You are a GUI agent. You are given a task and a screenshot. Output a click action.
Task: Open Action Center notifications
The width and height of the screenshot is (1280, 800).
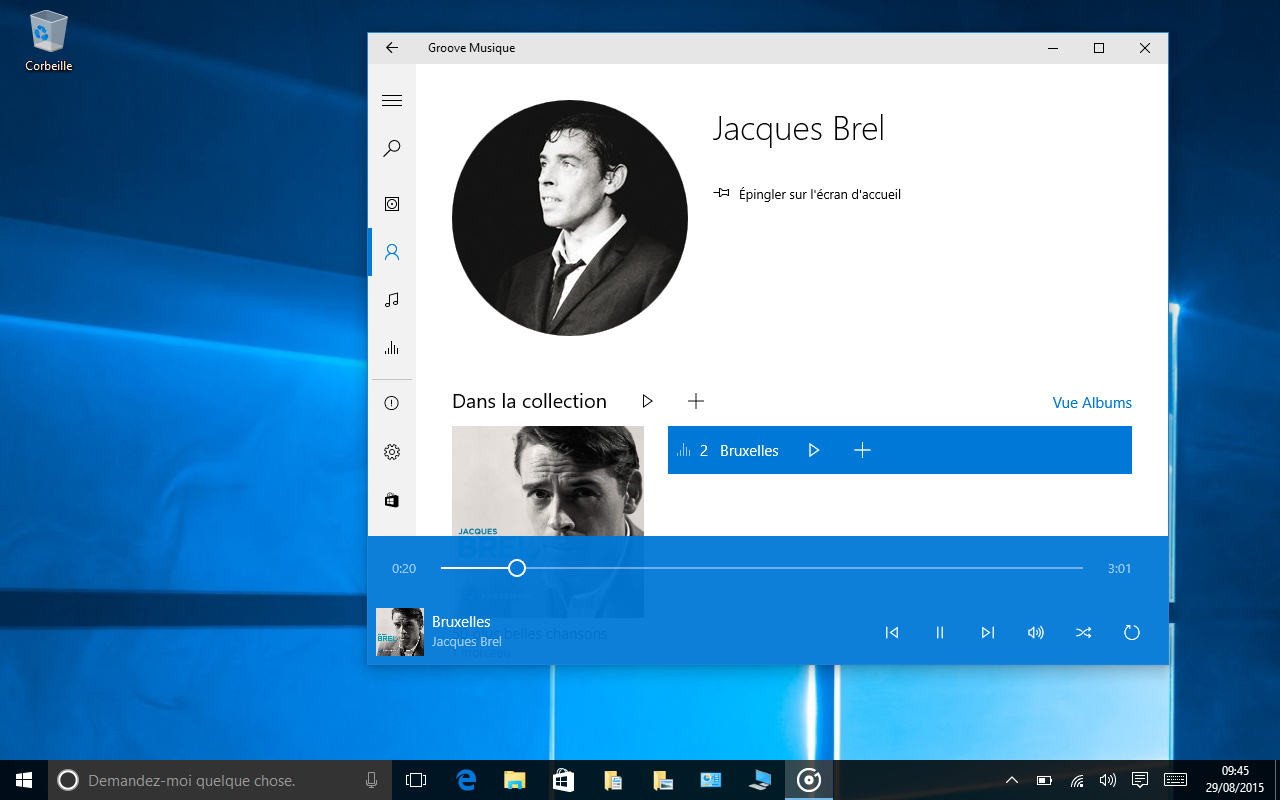1139,780
